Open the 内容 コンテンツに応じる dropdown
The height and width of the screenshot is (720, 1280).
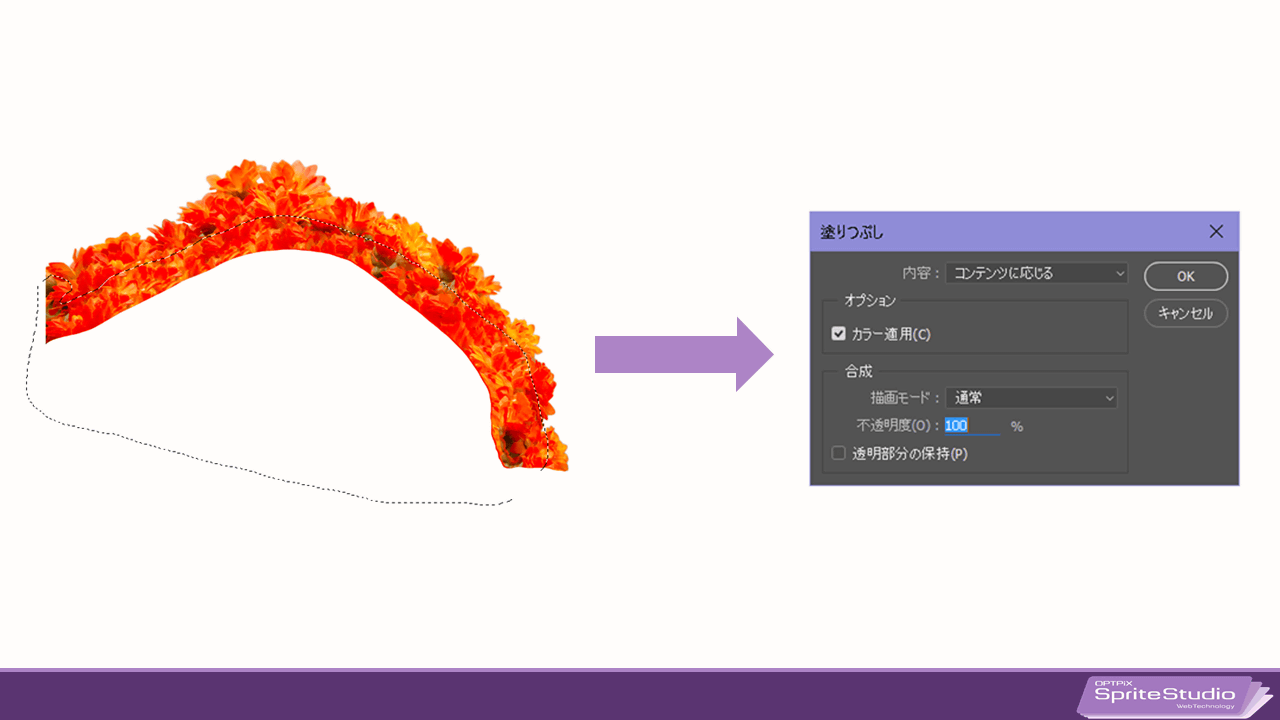tap(1036, 273)
